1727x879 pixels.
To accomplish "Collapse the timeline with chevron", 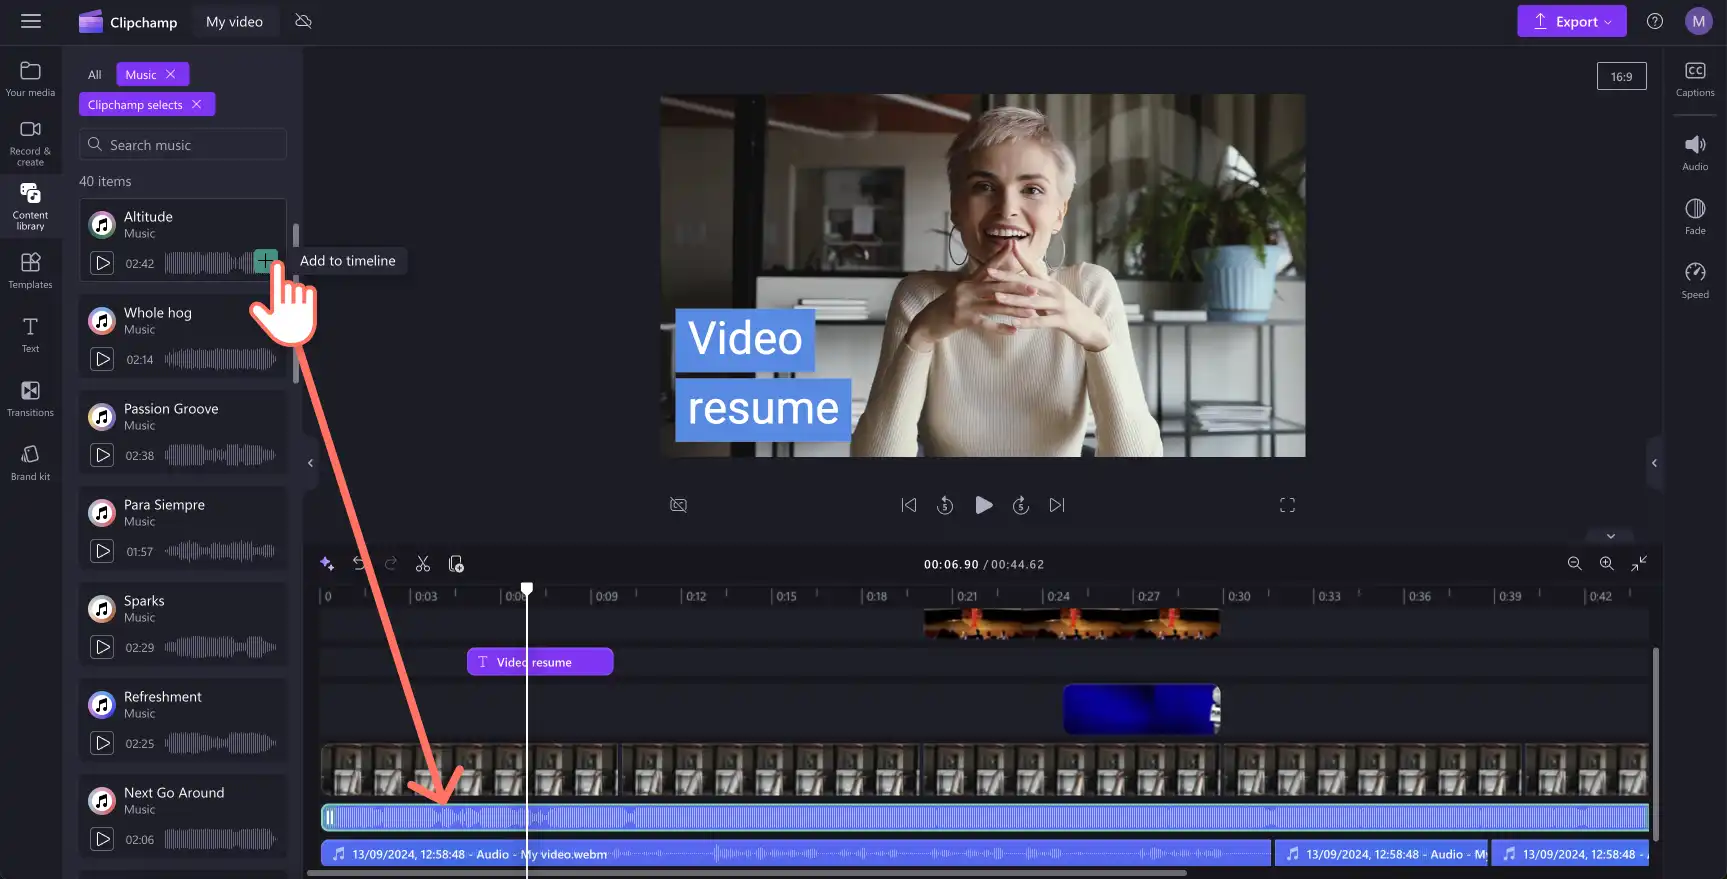I will tap(1610, 536).
